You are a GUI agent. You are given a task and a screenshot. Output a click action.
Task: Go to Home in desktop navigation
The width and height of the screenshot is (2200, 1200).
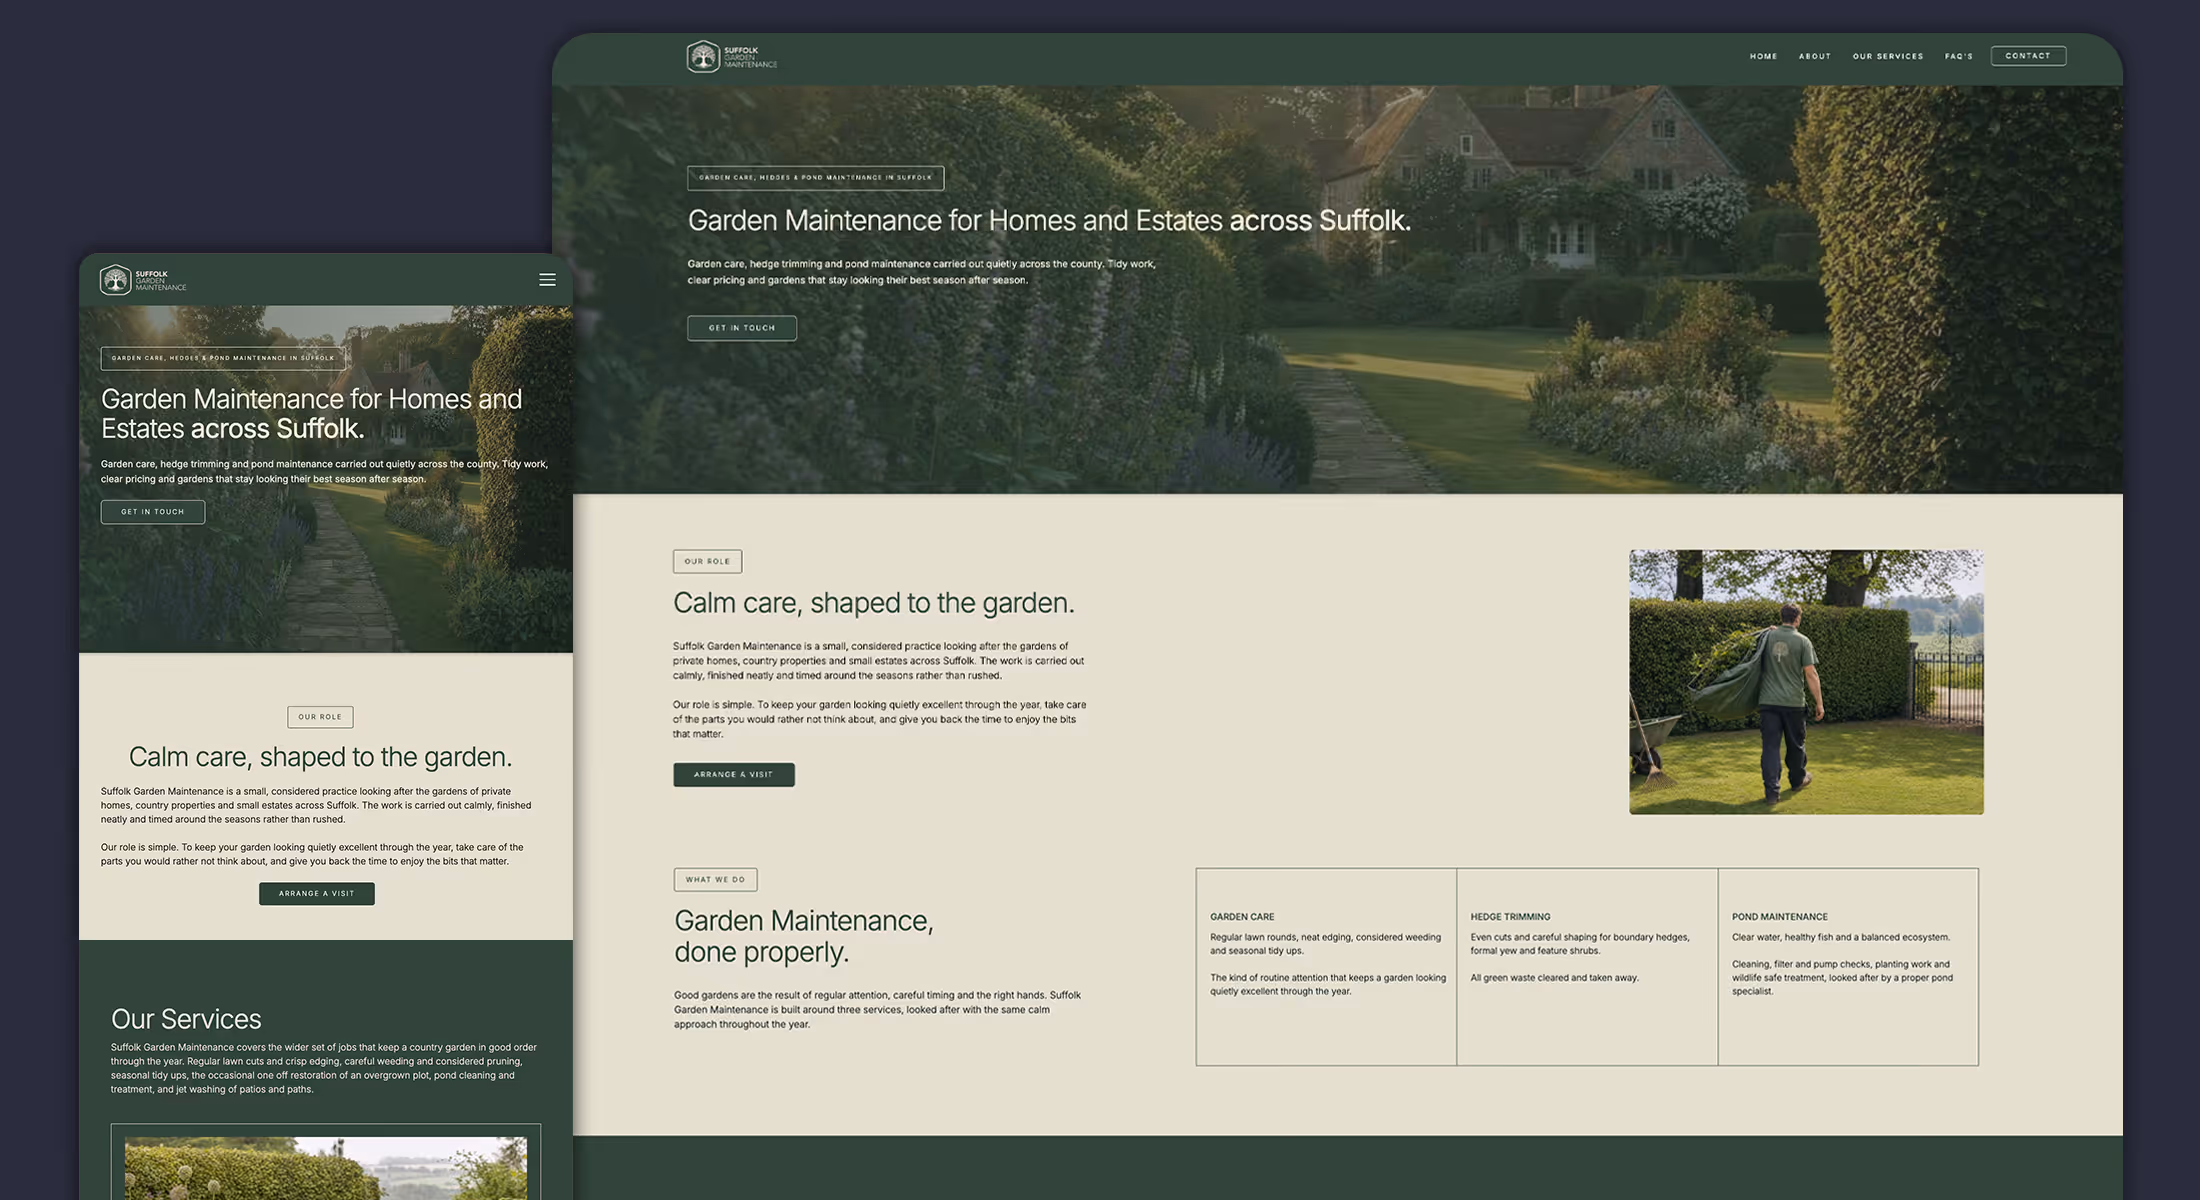pos(1763,56)
